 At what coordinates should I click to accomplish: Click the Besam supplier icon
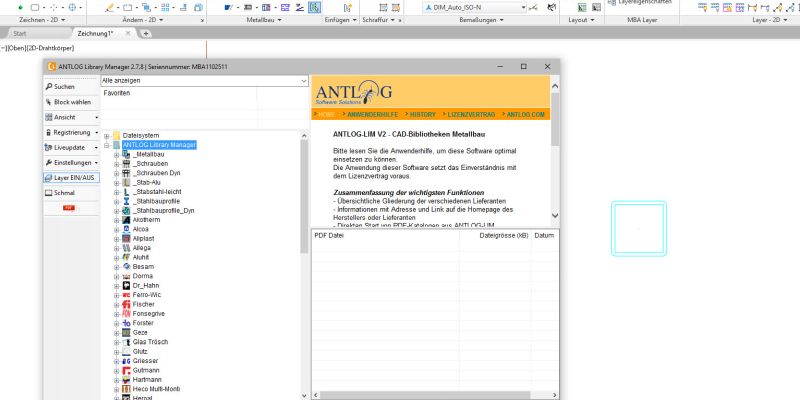(x=126, y=267)
